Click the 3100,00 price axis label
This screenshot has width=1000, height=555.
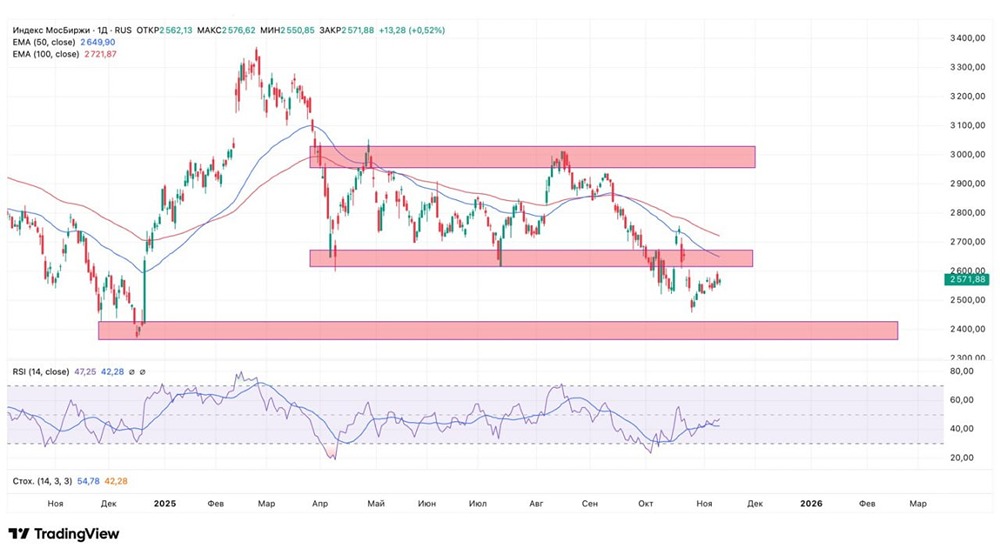pos(967,125)
